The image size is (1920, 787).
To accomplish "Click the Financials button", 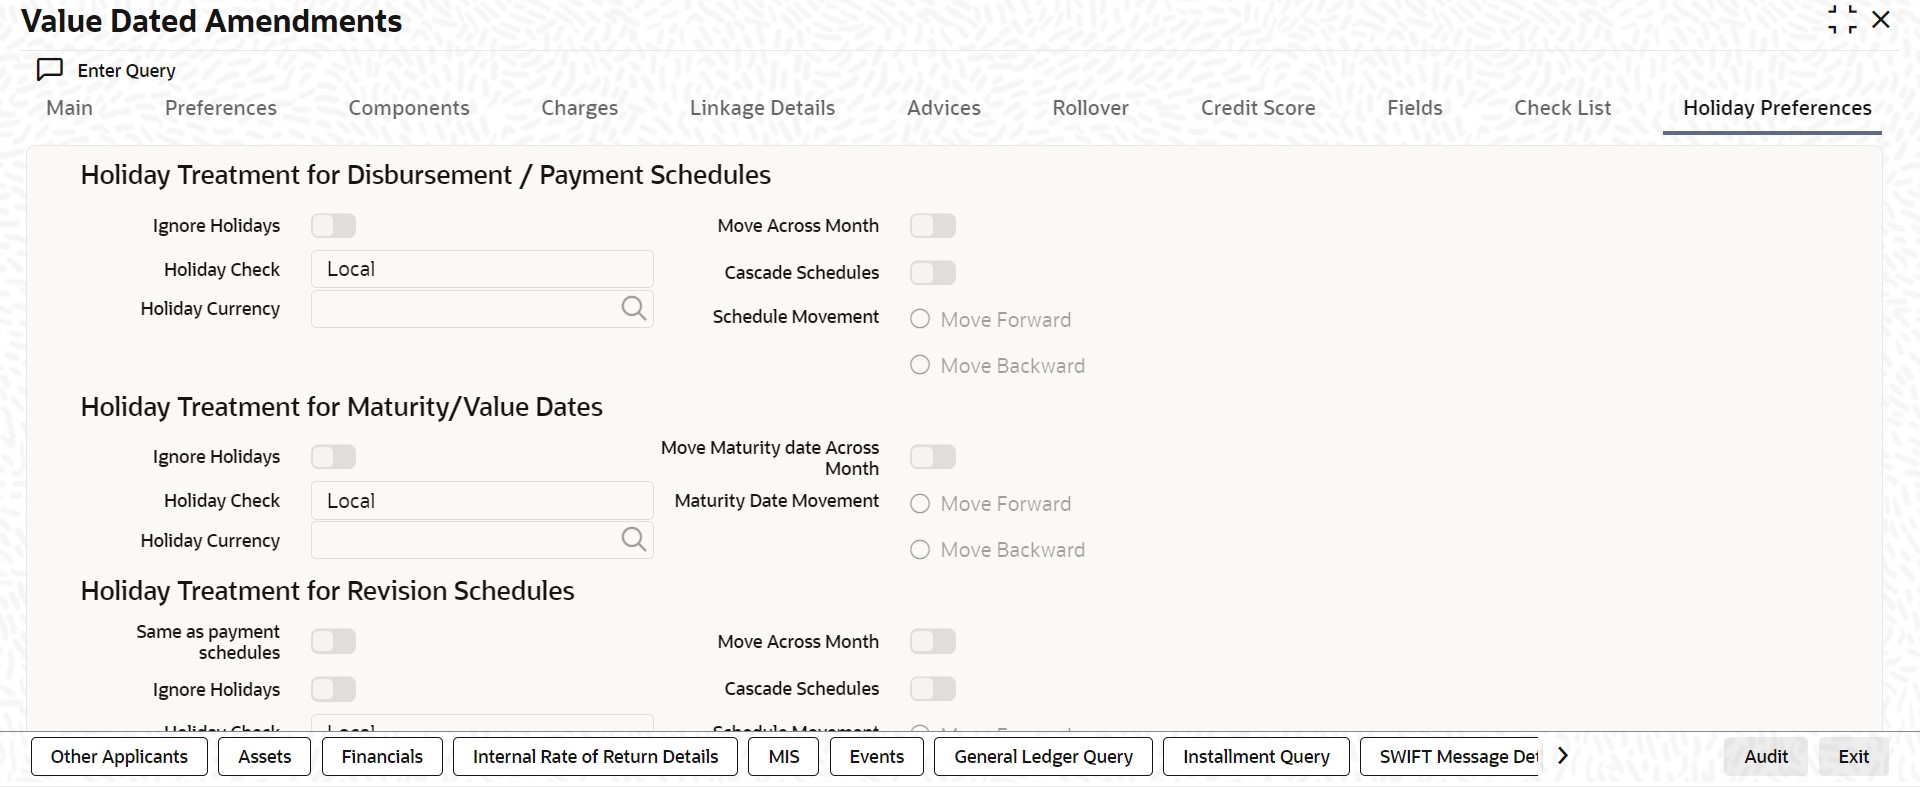I will [x=382, y=757].
